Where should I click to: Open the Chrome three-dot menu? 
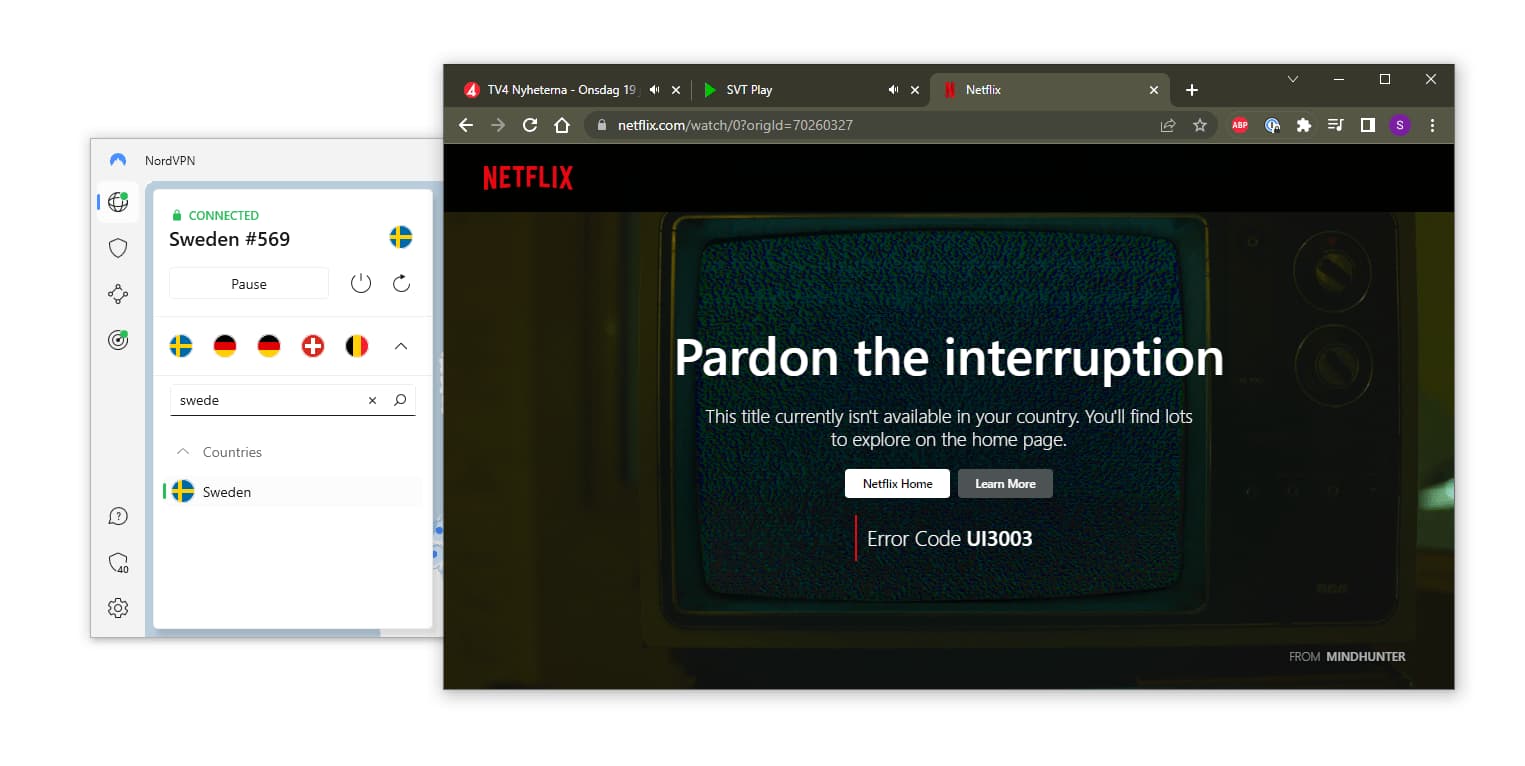1432,125
